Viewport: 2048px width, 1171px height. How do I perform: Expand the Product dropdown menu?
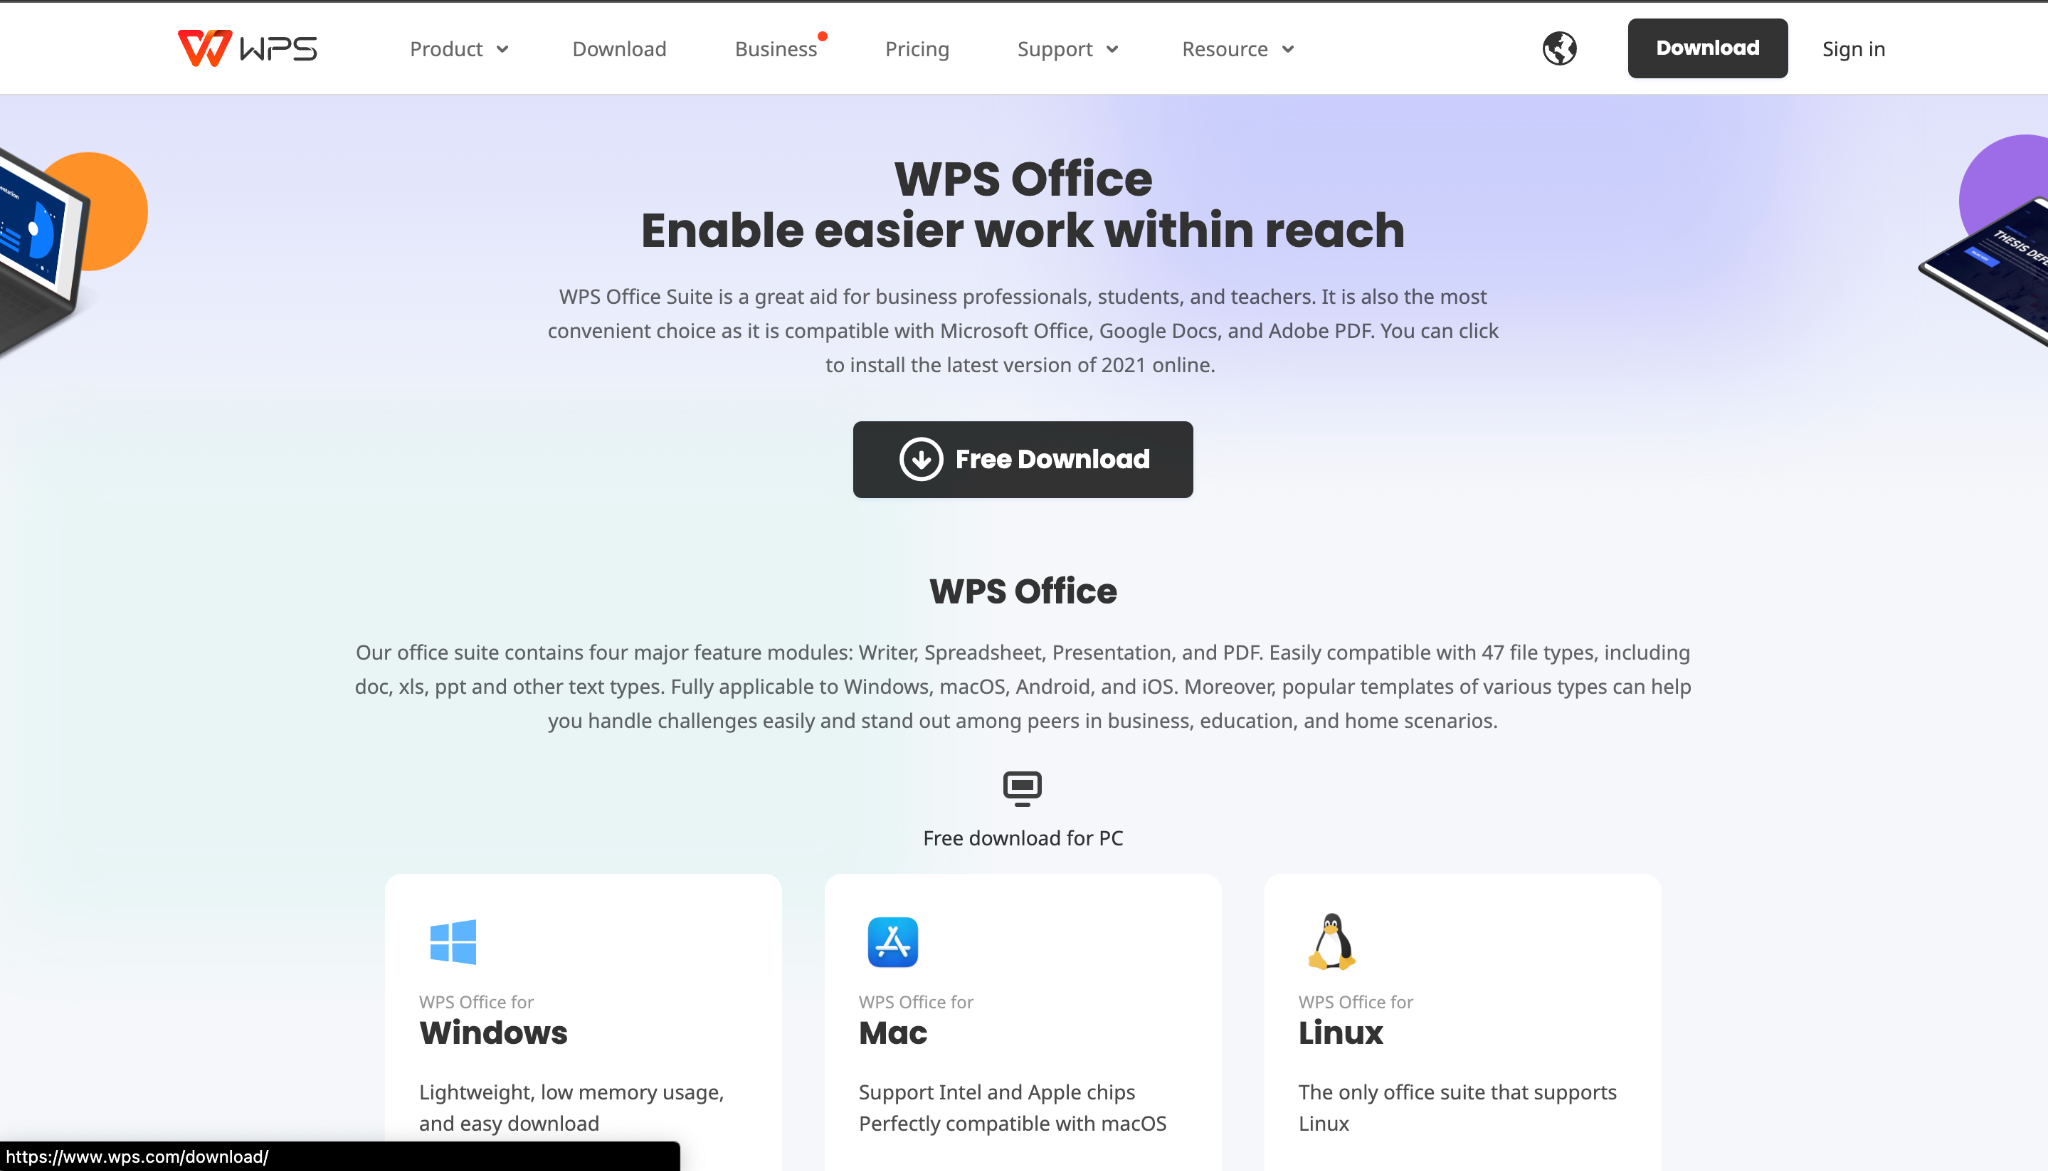(457, 48)
